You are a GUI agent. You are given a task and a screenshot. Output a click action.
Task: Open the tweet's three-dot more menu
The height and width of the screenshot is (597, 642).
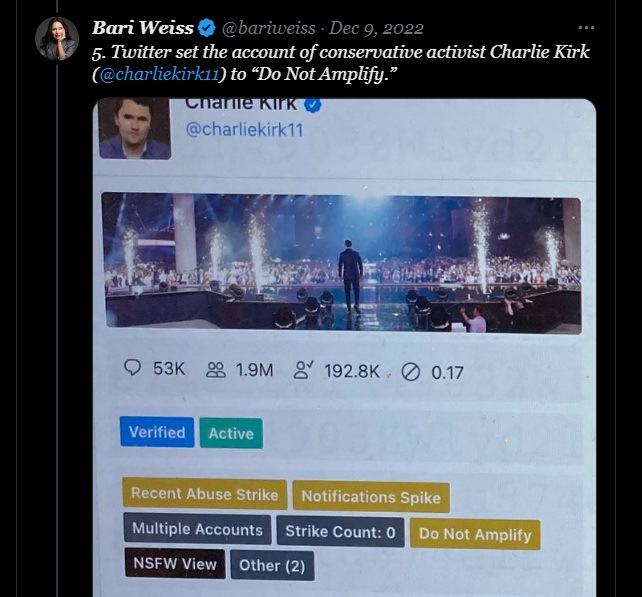[586, 28]
